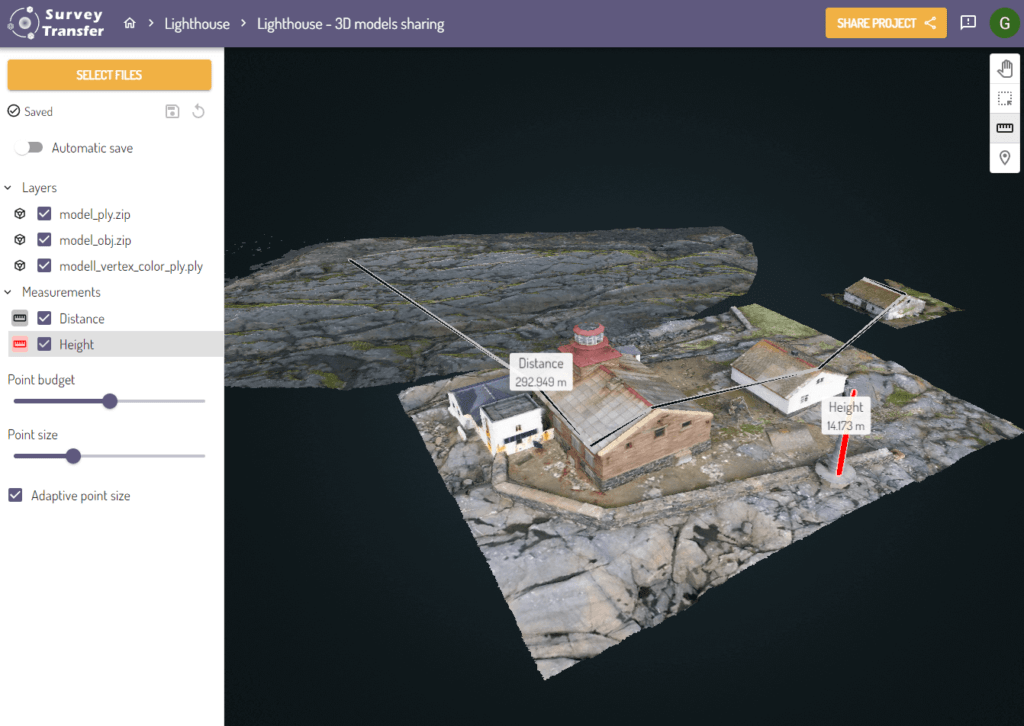
Task: Click the location pin marker tool
Action: pyautogui.click(x=1005, y=158)
